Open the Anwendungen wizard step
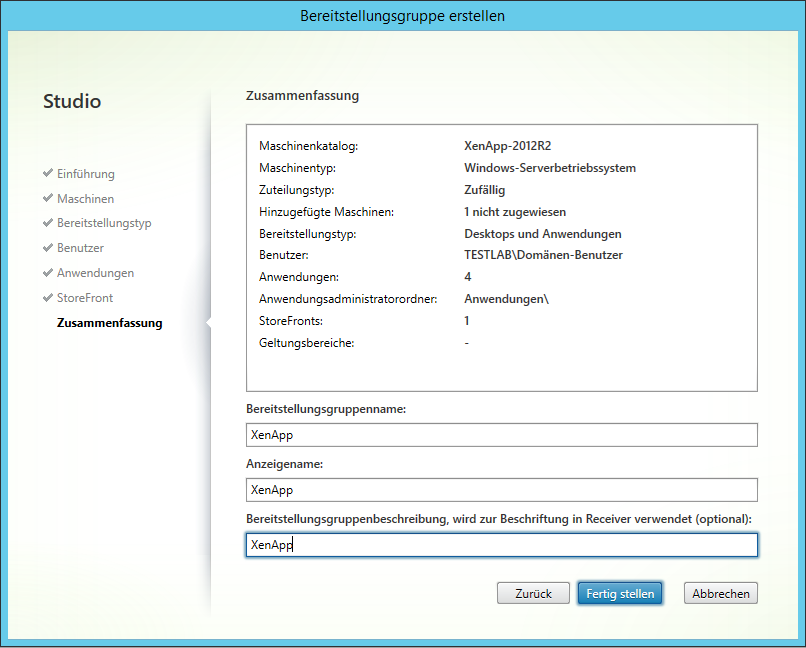Image resolution: width=806 pixels, height=648 pixels. 96,273
